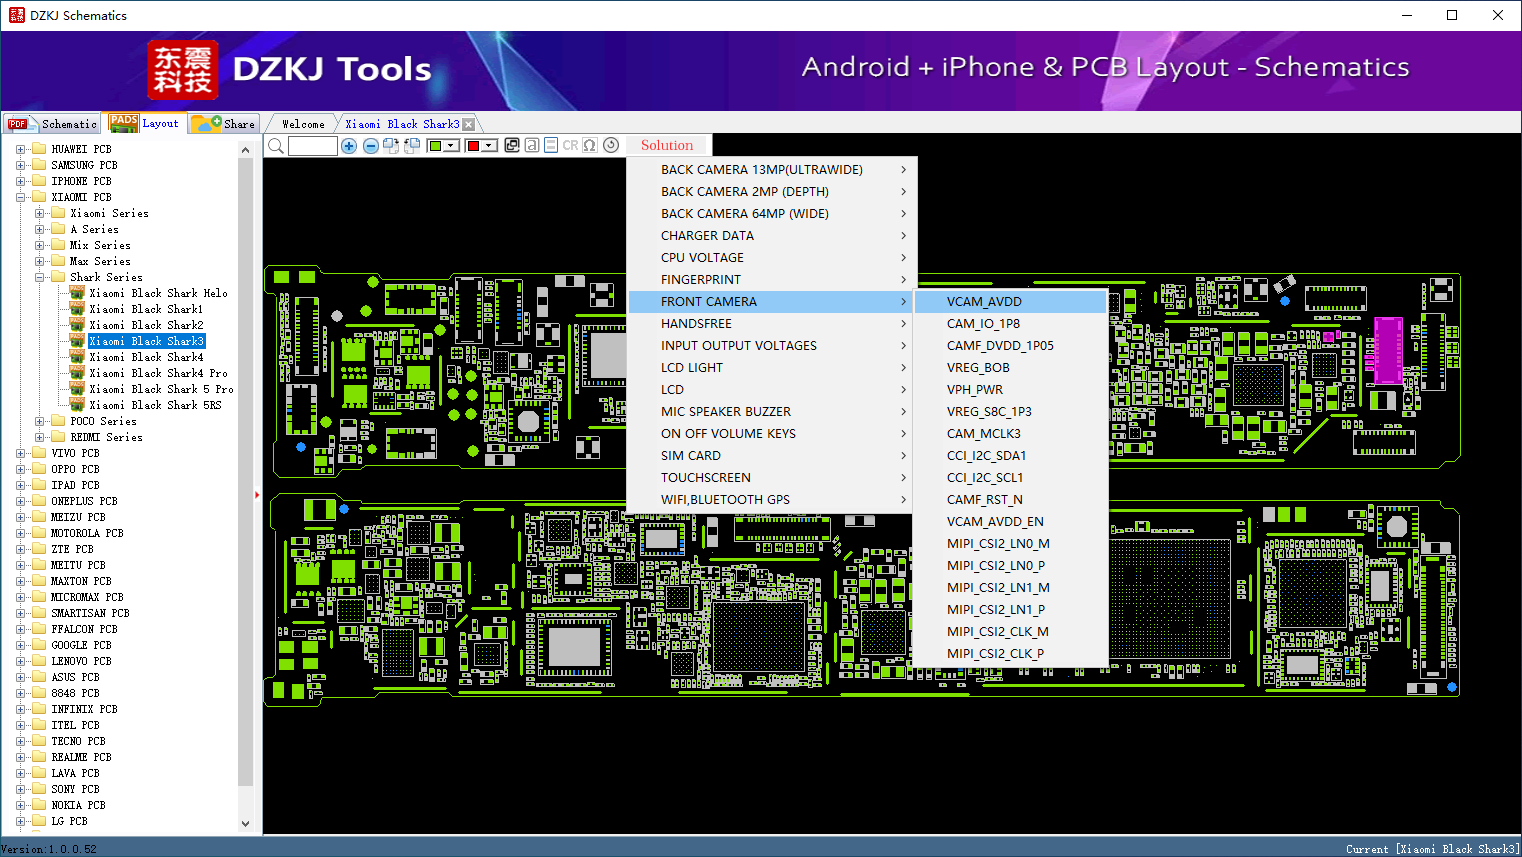Screen dimensions: 1522x857
Task: Click the folder icon beside GOOGLE PCB
Action: pos(39,645)
